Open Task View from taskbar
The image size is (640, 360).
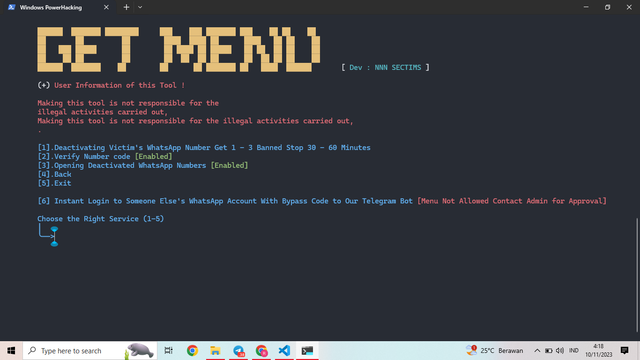click(168, 351)
